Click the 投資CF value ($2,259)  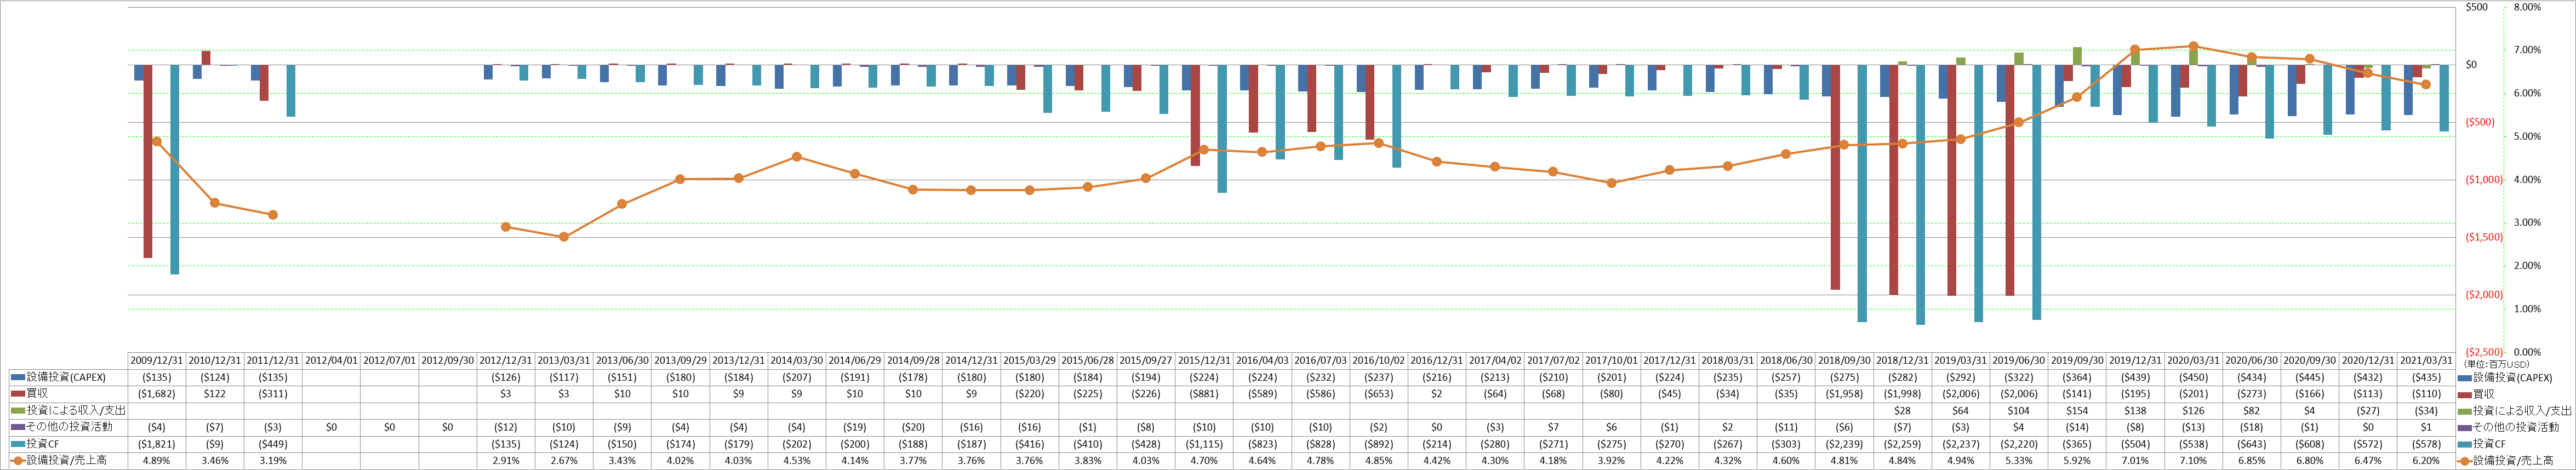(x=1902, y=444)
